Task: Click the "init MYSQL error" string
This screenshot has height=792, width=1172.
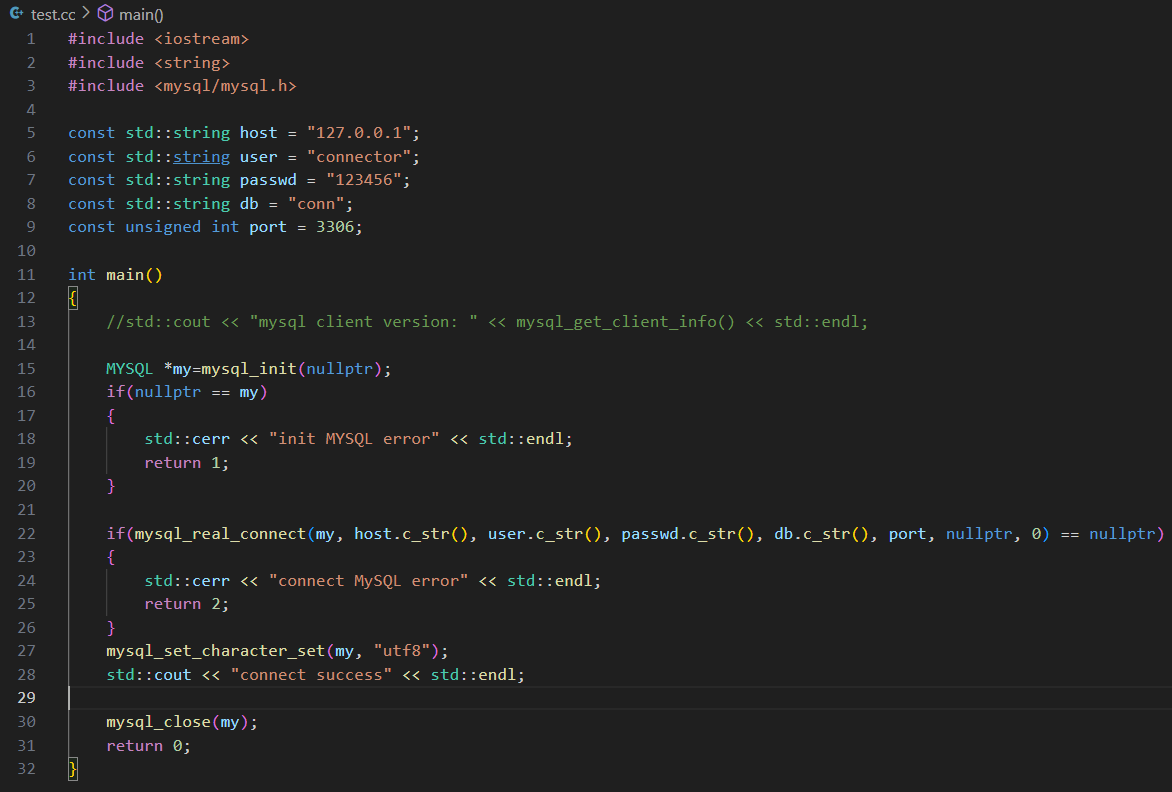Action: [354, 439]
